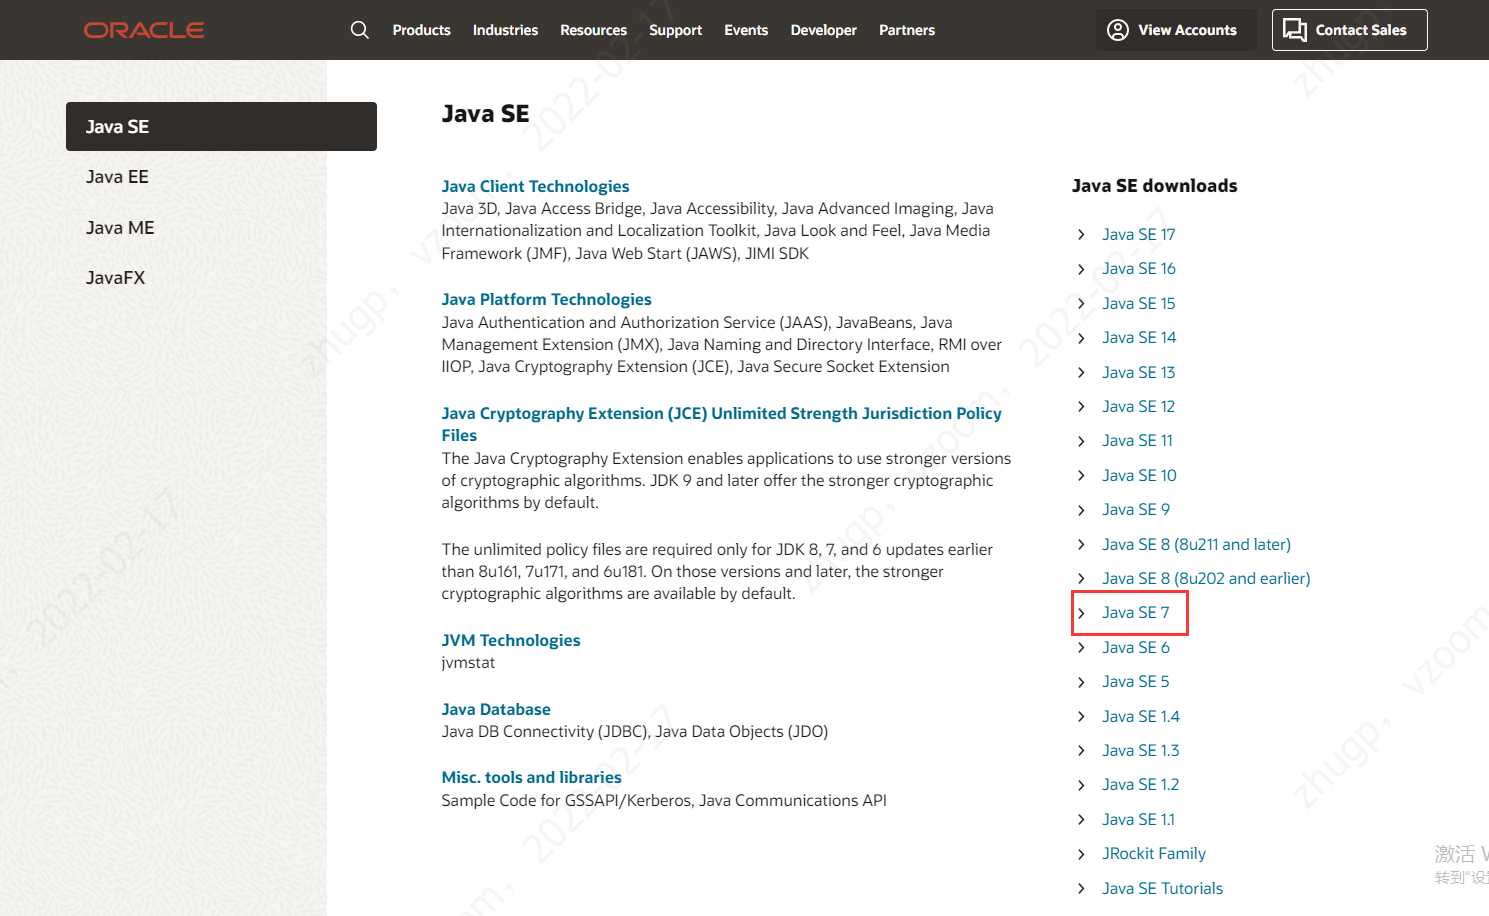The height and width of the screenshot is (916, 1489).
Task: Click the Contact Sales chat icon
Action: click(x=1295, y=30)
